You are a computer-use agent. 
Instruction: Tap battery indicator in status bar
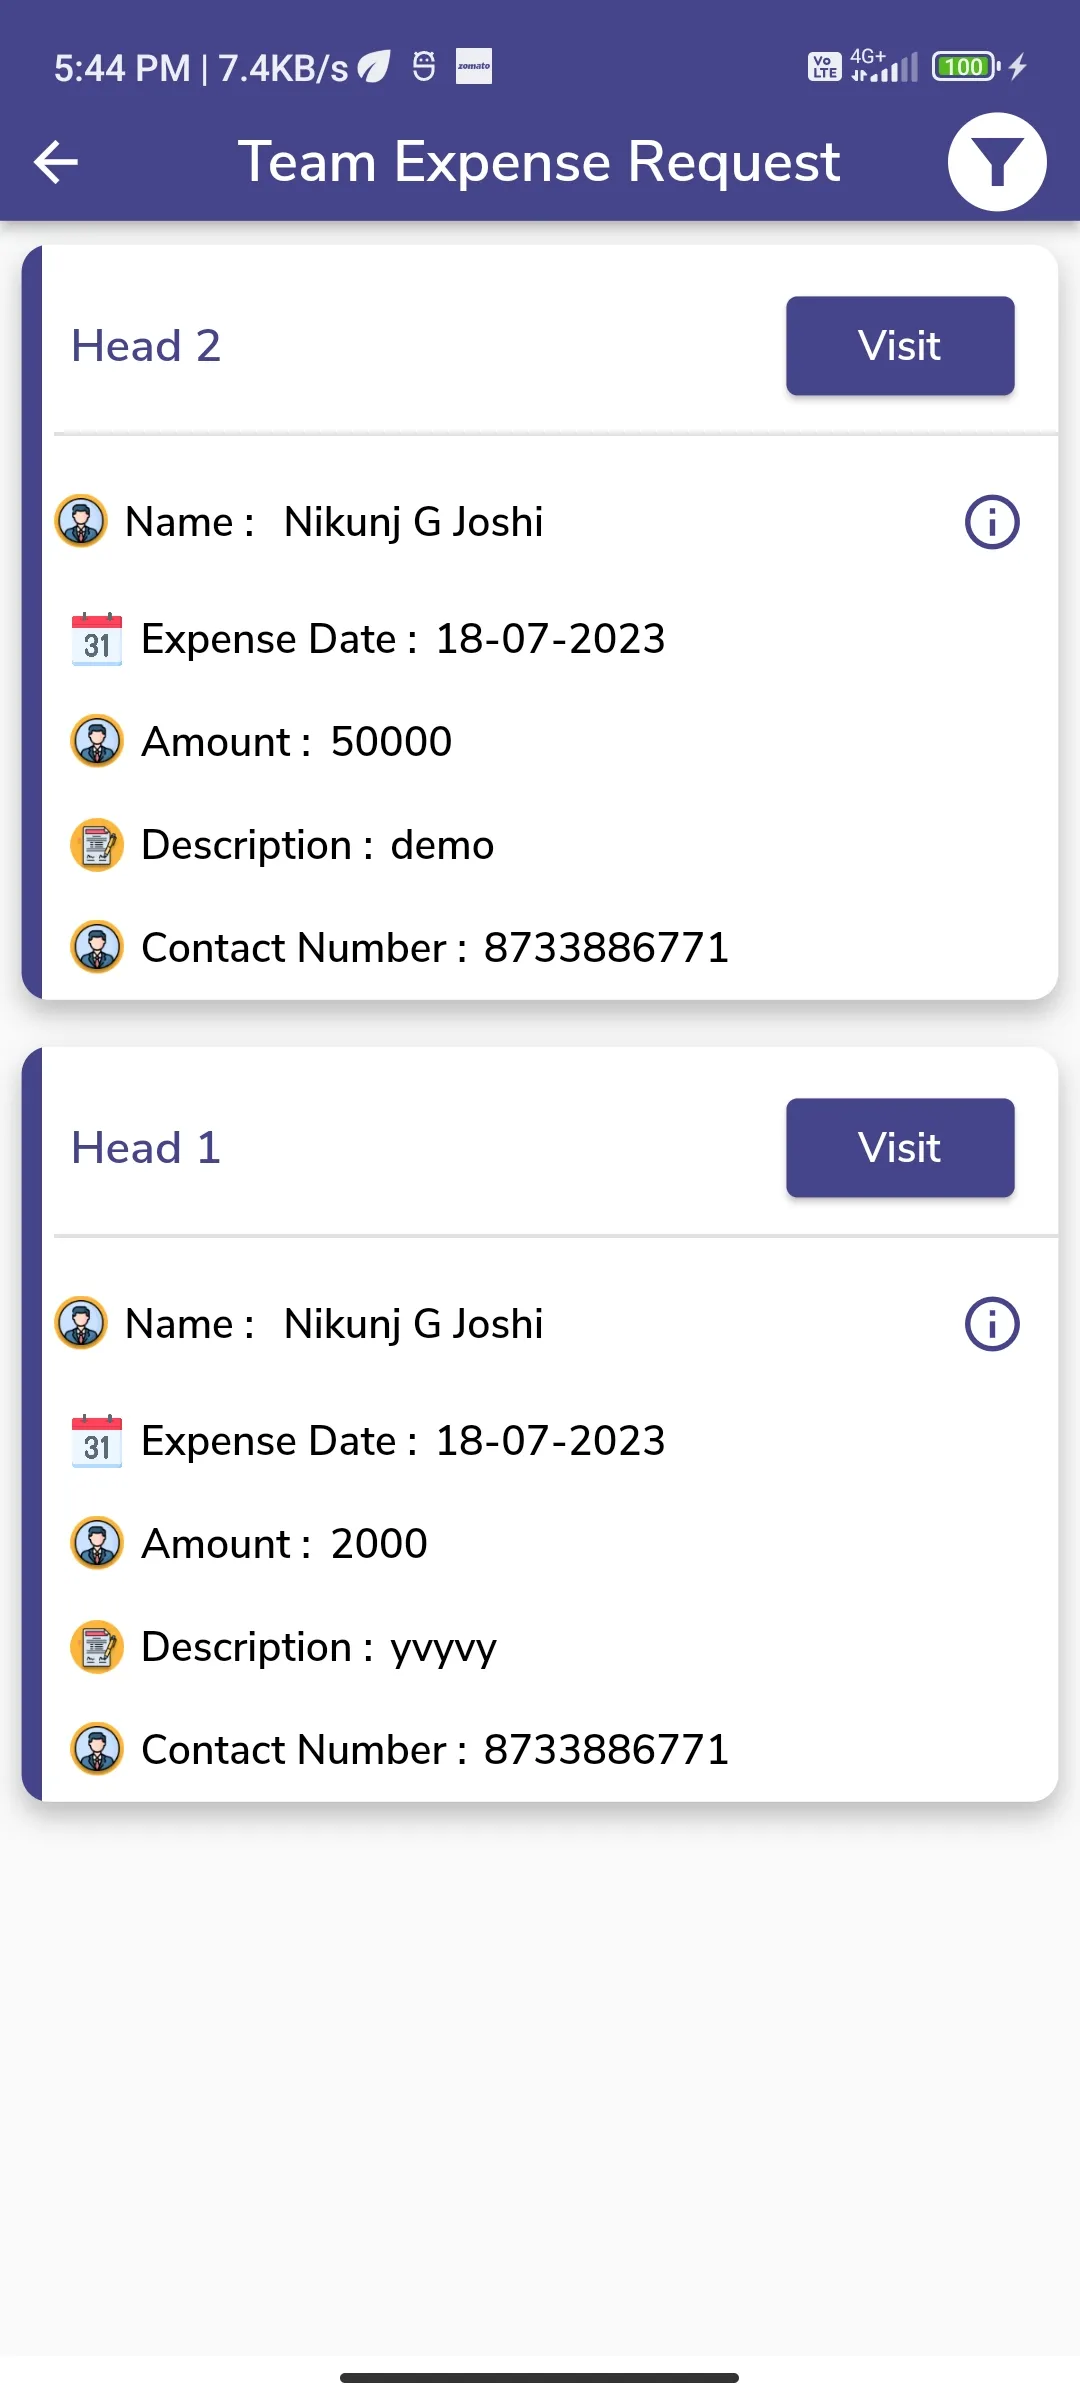(966, 67)
